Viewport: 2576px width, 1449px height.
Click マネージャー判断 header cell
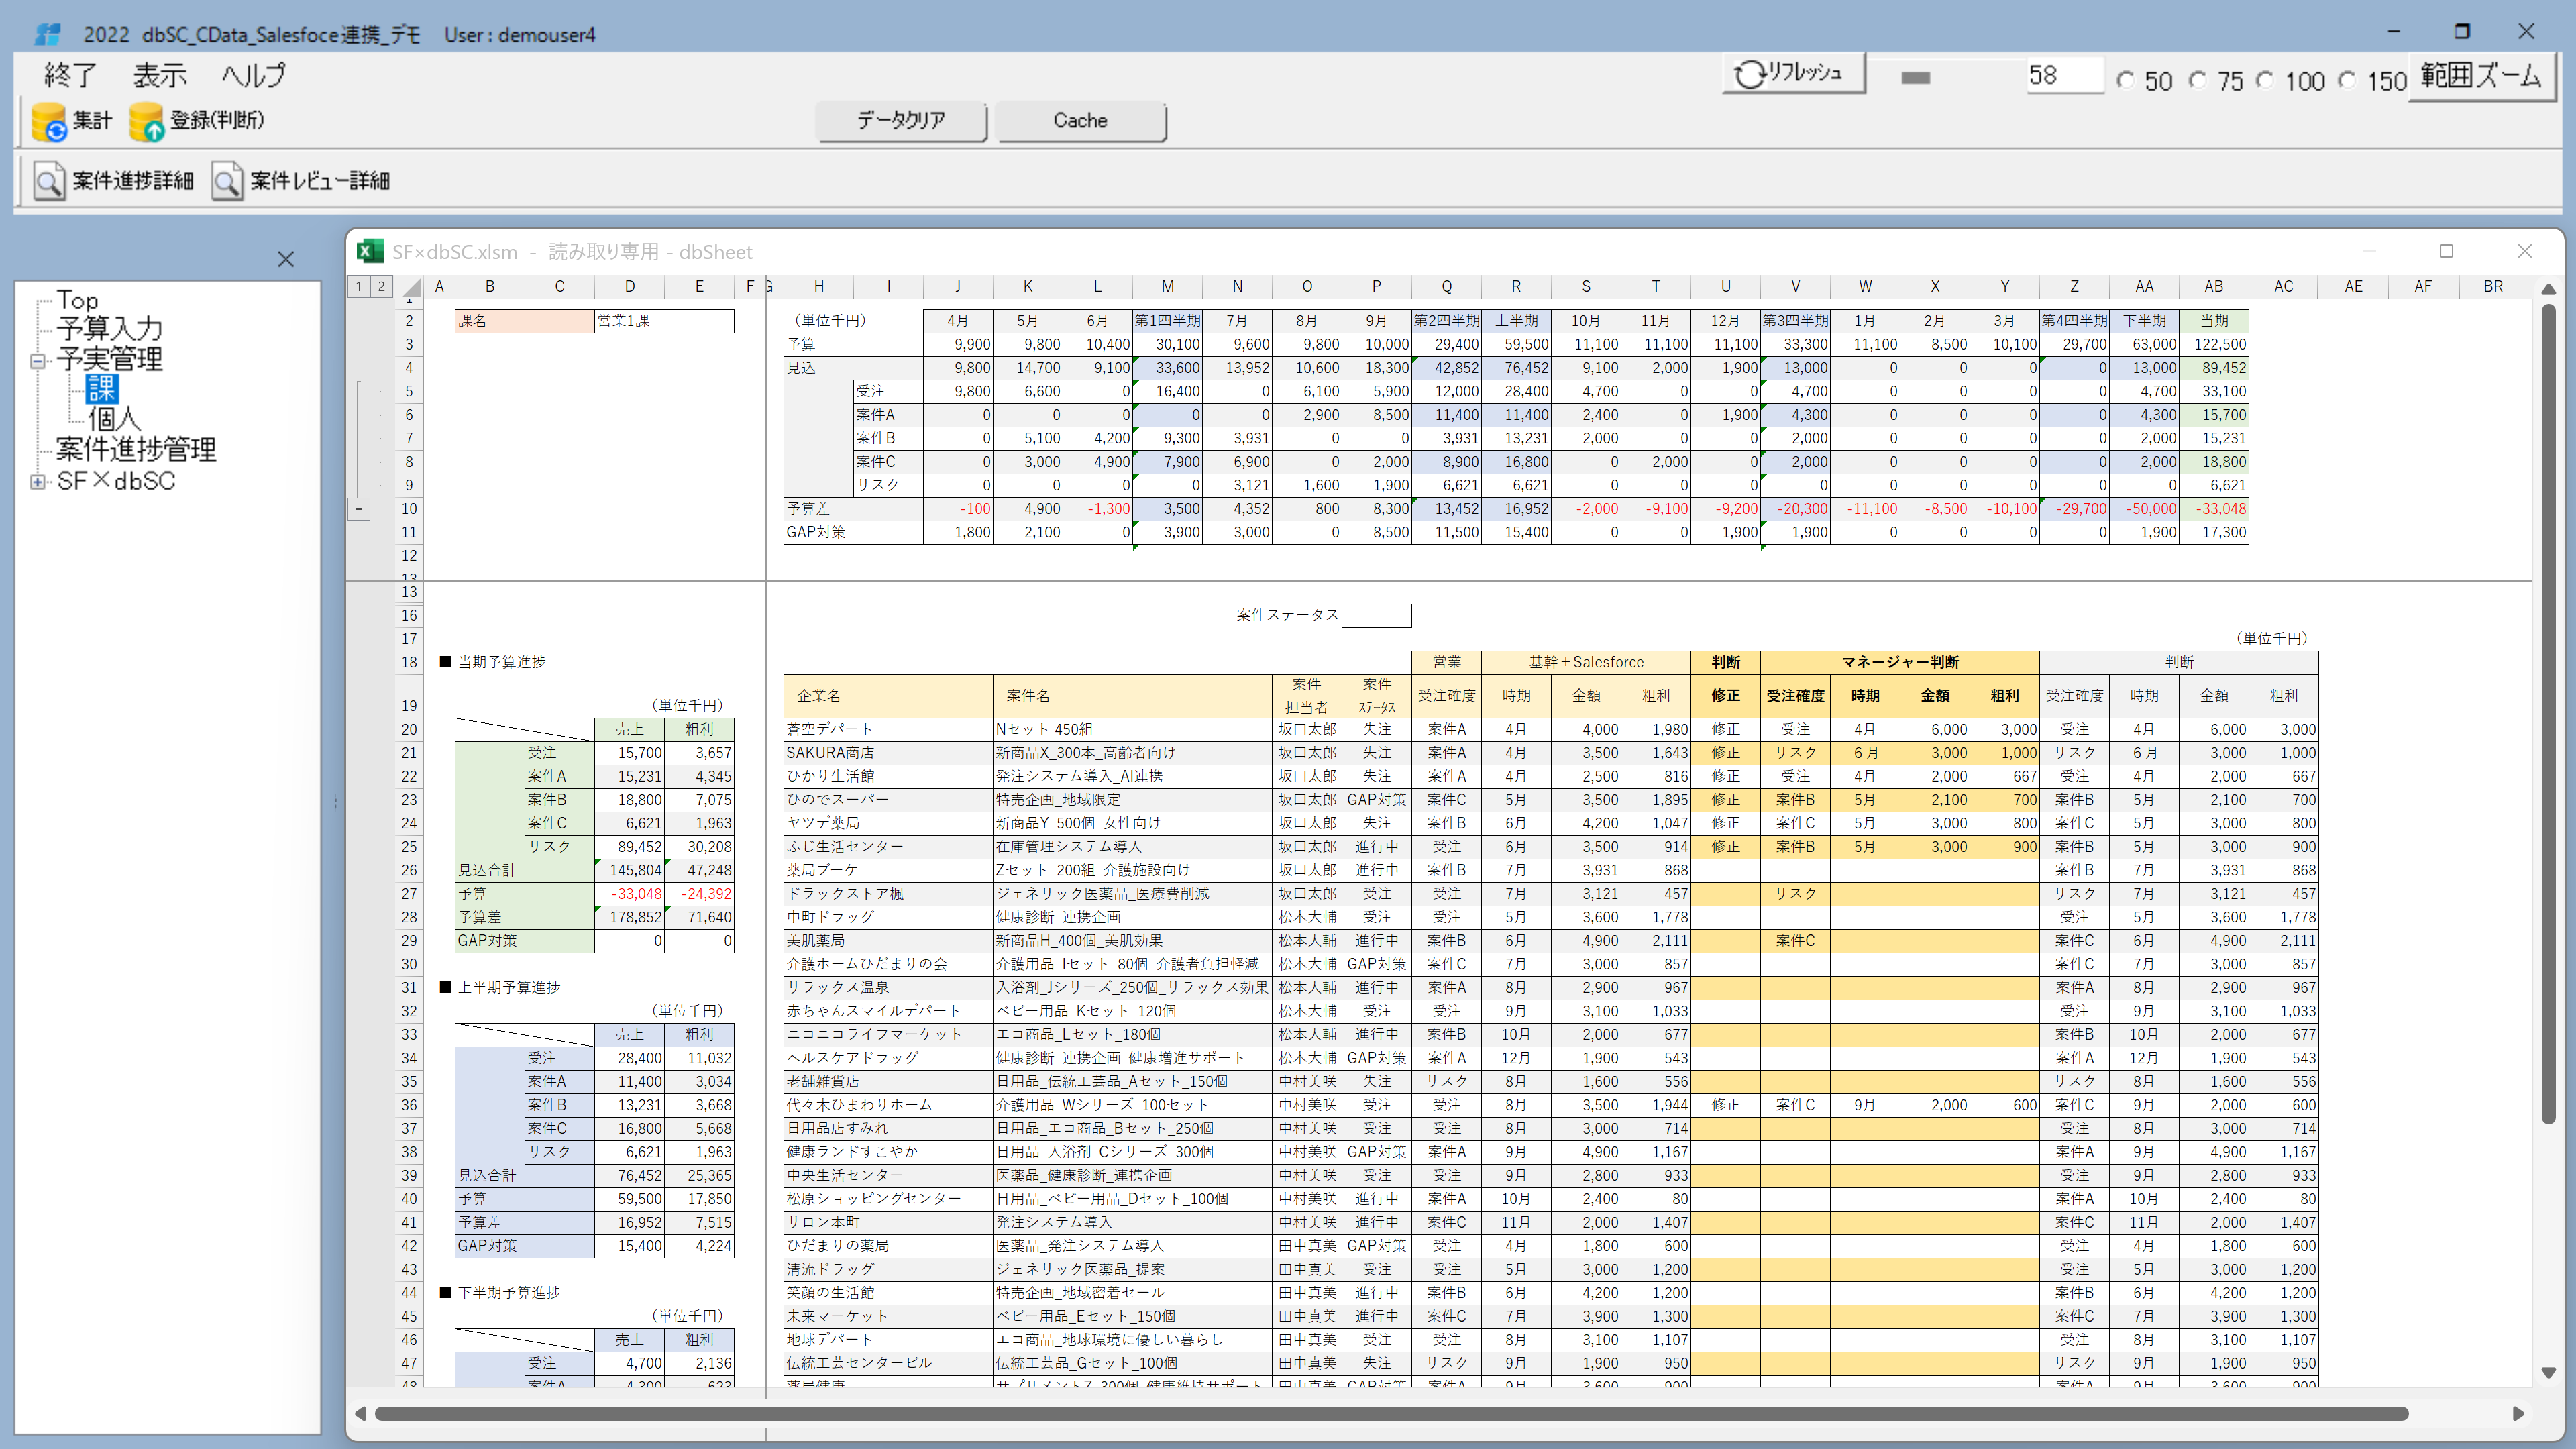click(x=1899, y=662)
